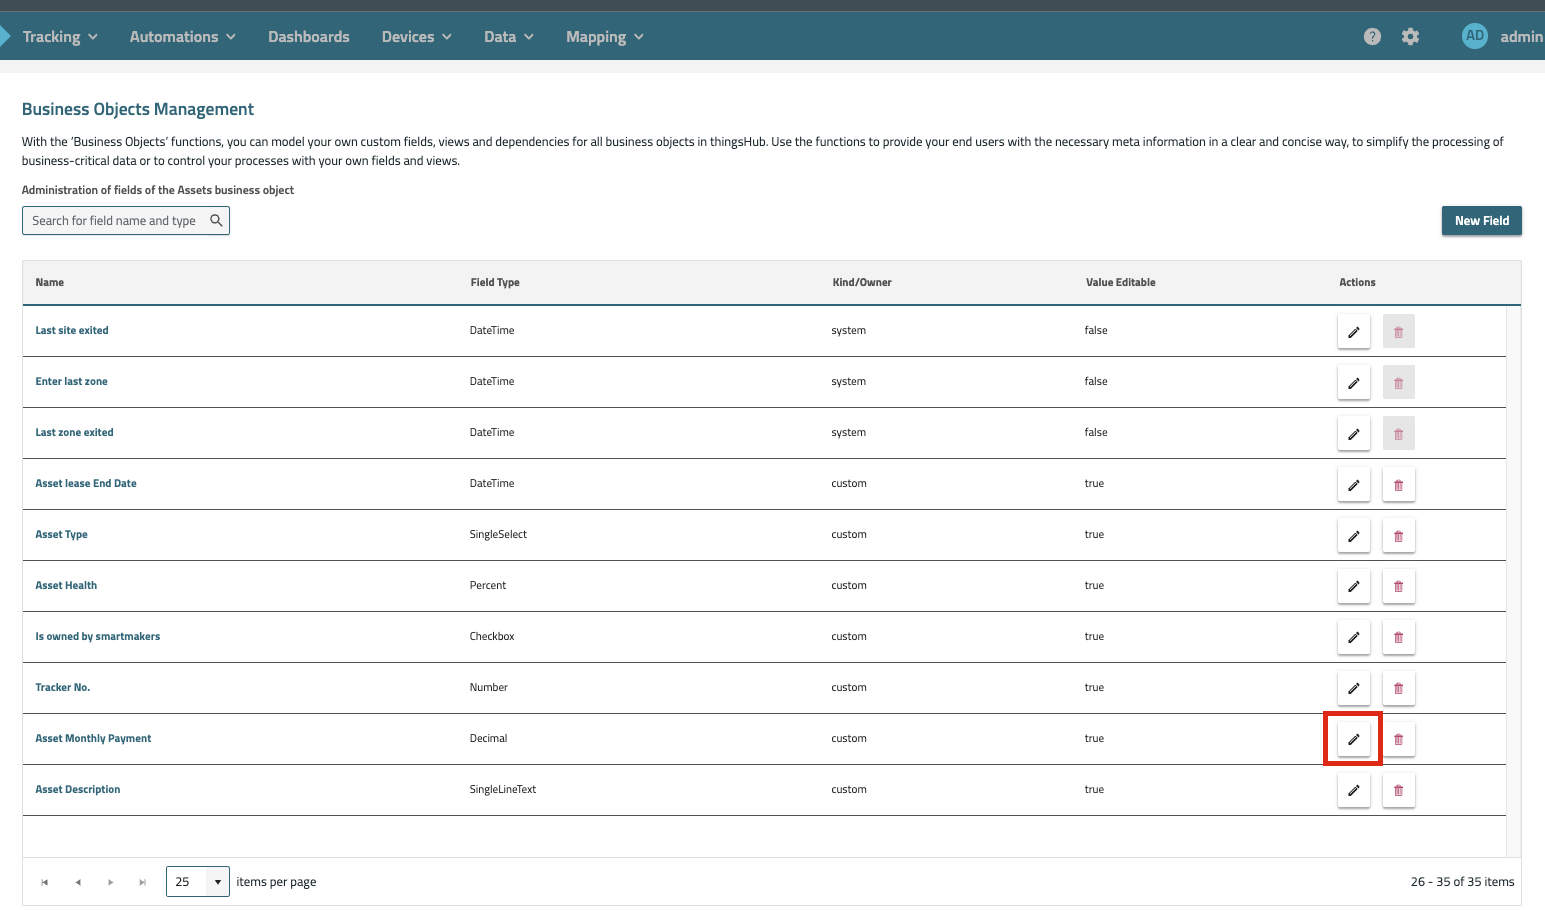Go to the previous page of results

tap(77, 882)
